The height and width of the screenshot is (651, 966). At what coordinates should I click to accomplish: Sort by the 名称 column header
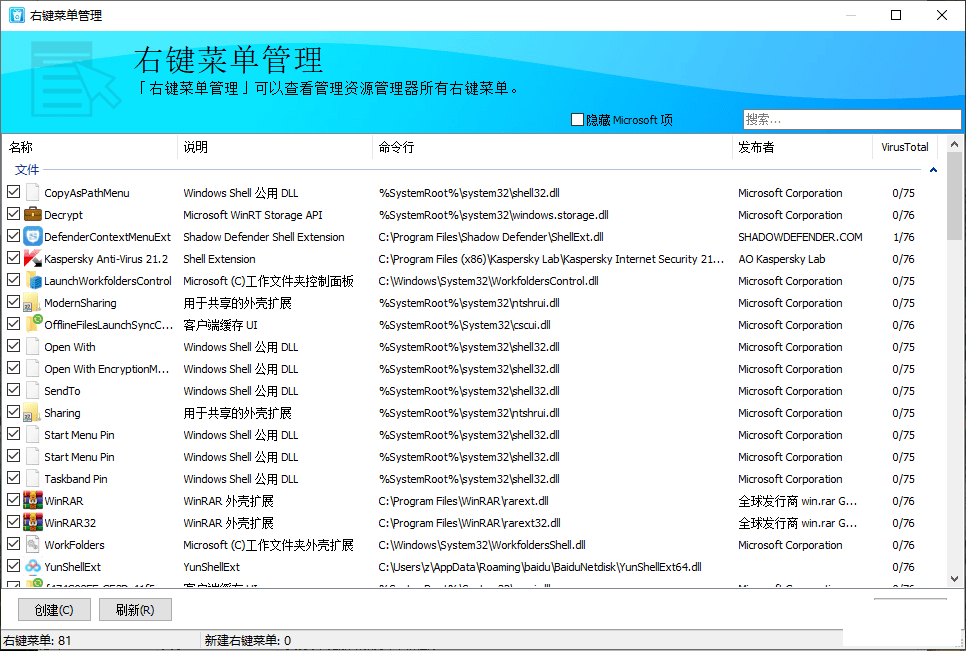(x=91, y=147)
